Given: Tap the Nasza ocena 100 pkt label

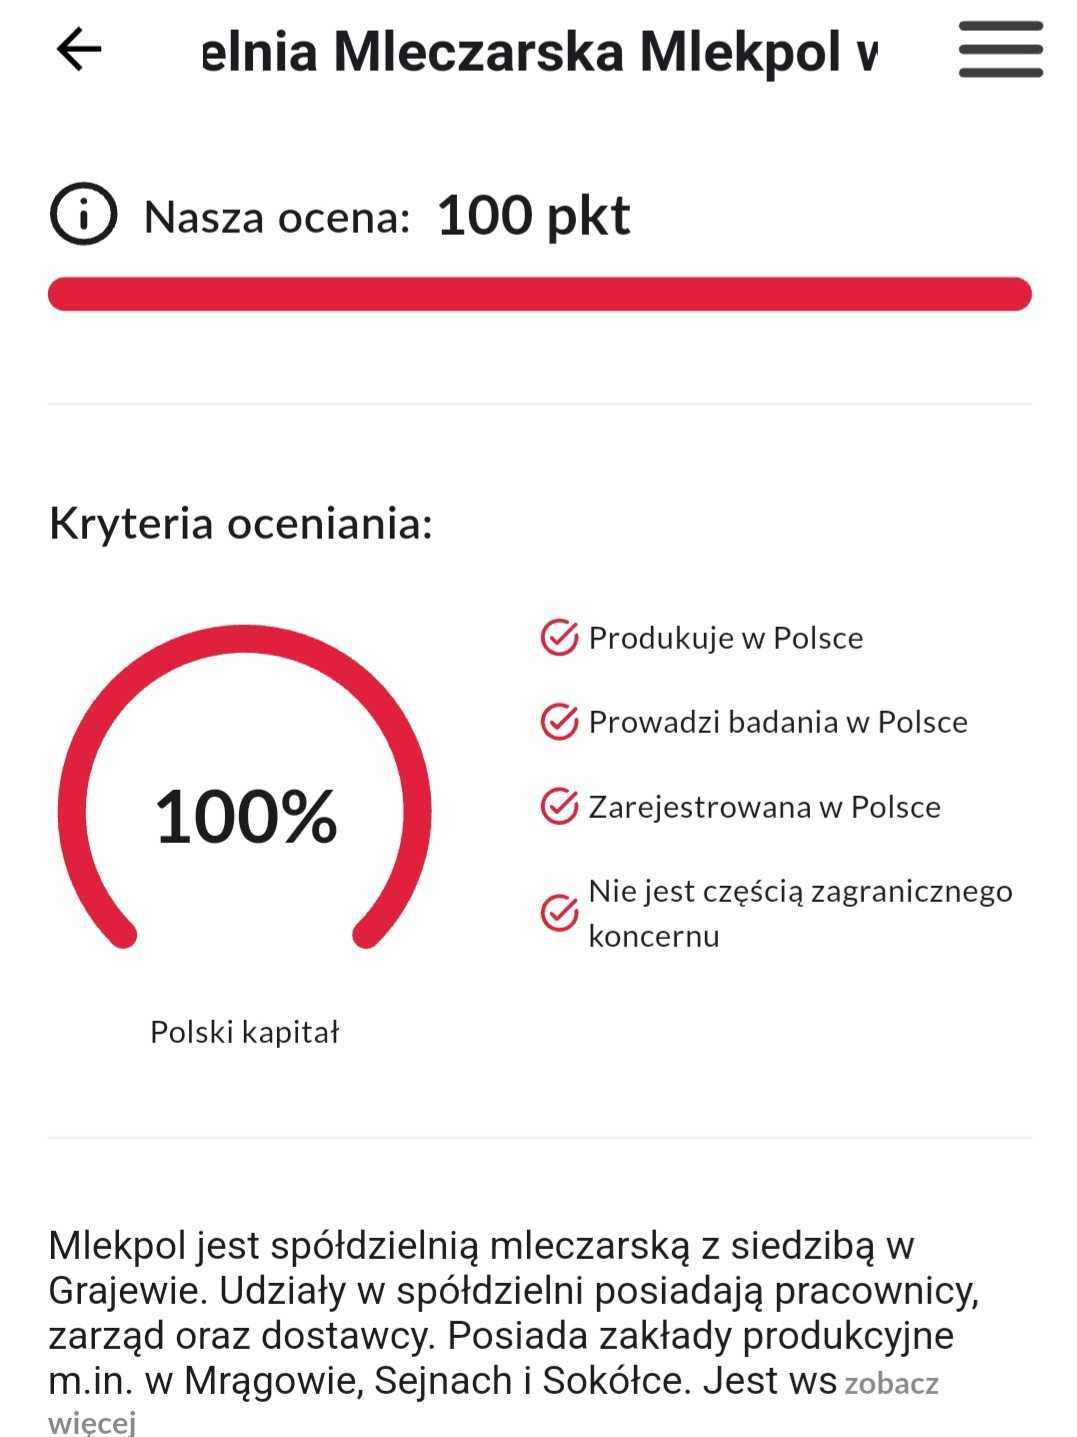Looking at the screenshot, I should 388,215.
